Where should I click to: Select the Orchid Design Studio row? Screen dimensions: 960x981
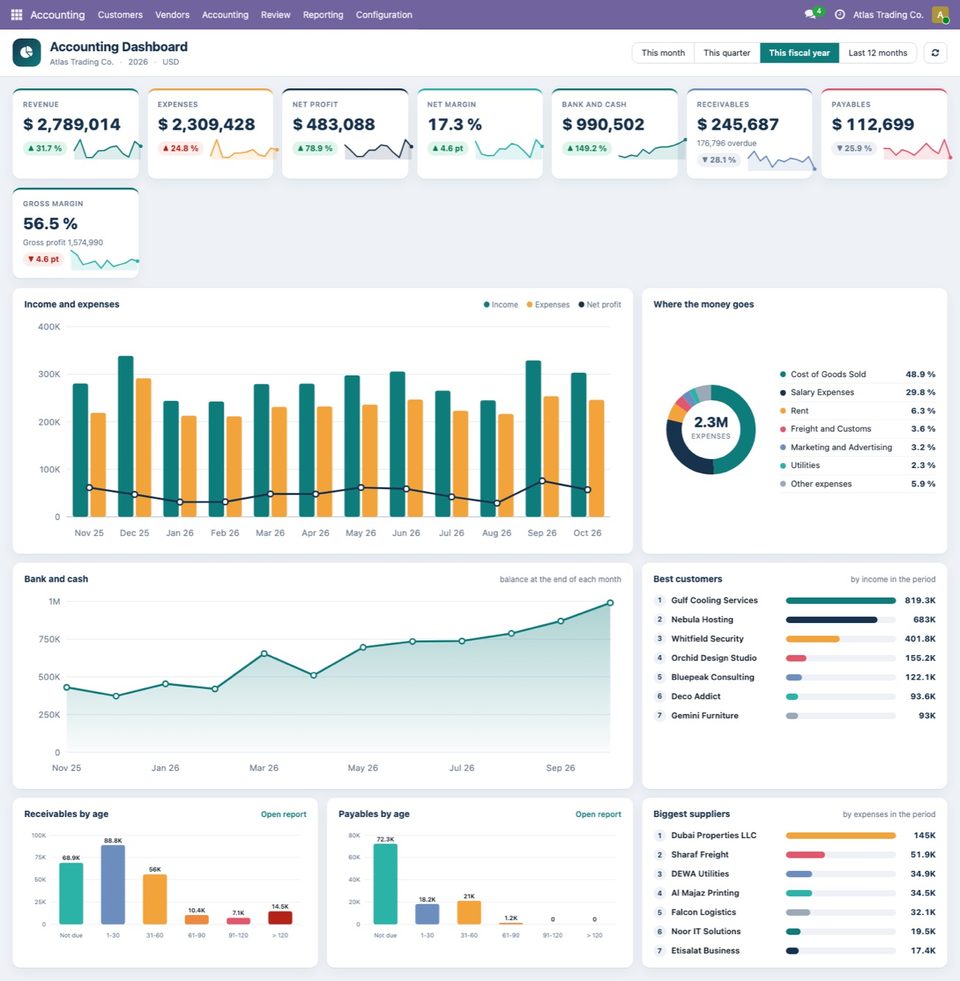794,658
